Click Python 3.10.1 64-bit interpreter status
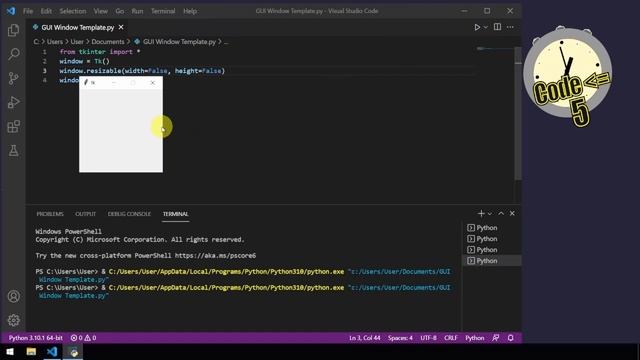The width and height of the screenshot is (640, 360). click(x=36, y=338)
